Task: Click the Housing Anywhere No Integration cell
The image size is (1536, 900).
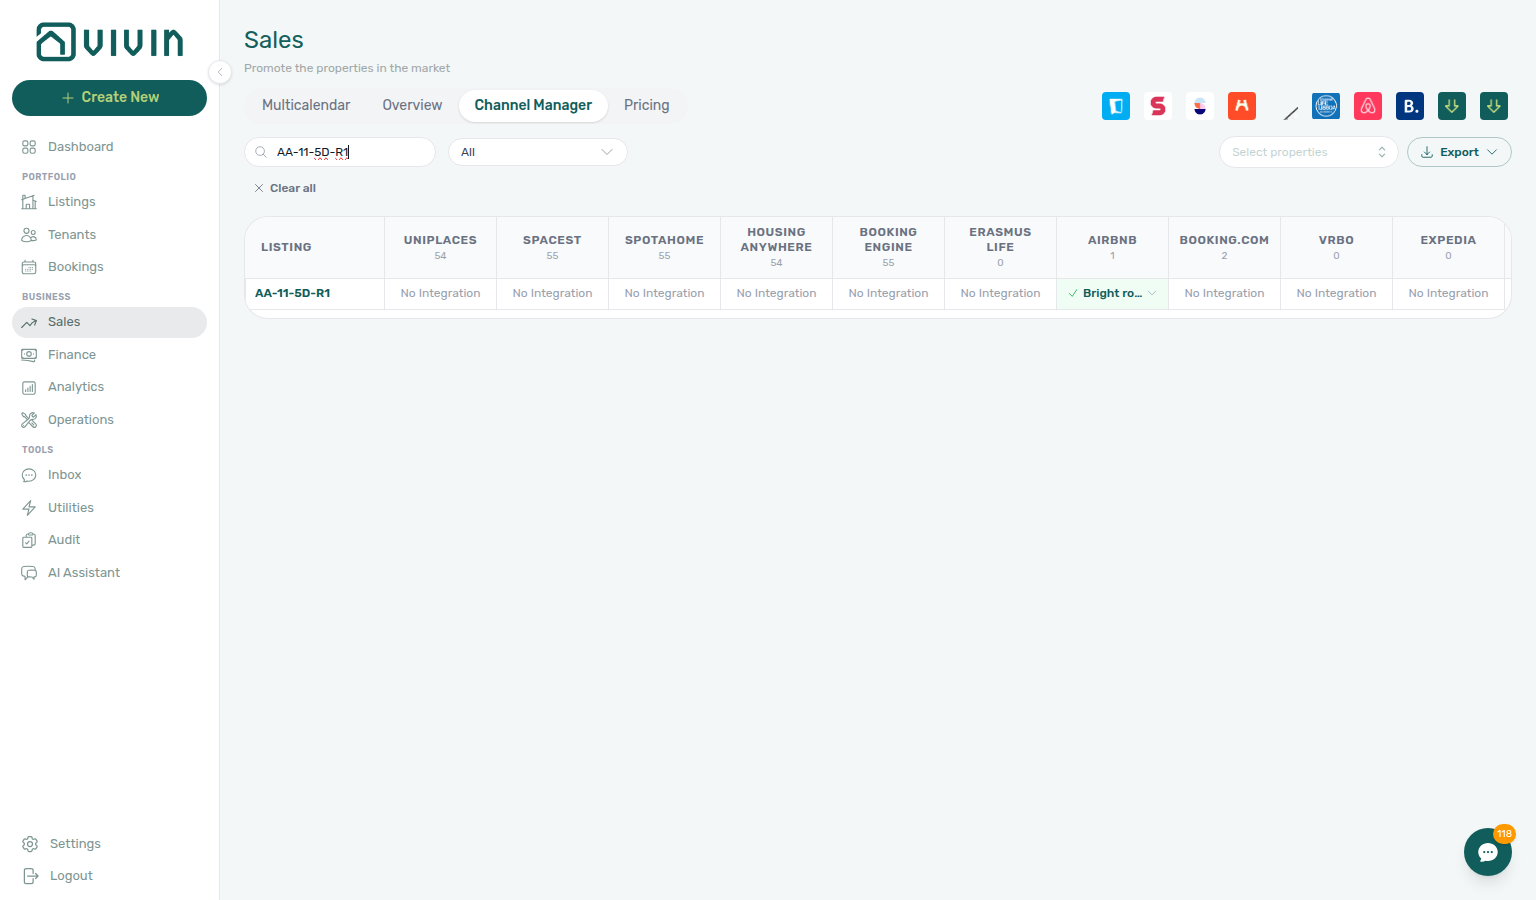Action: pos(777,294)
